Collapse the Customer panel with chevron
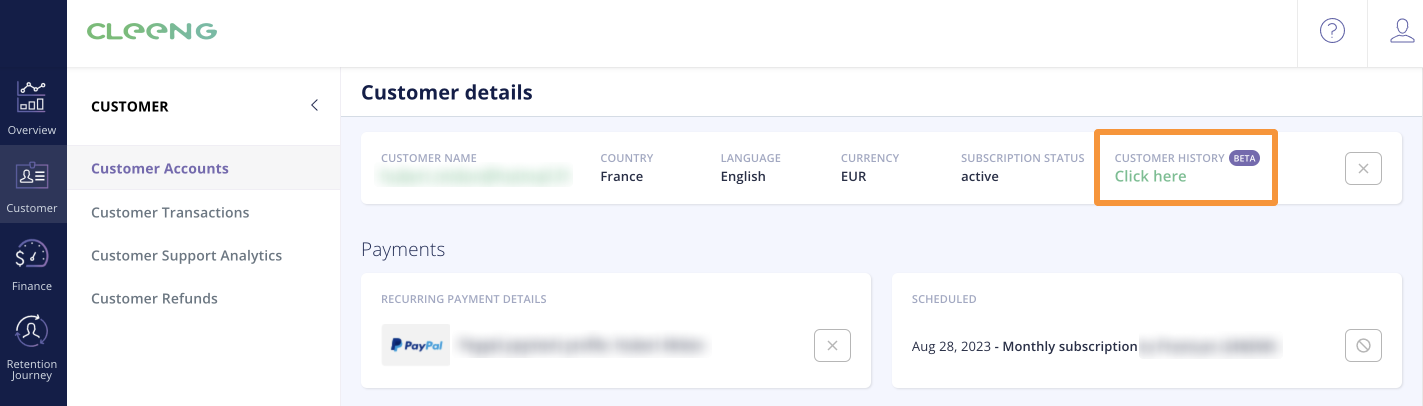This screenshot has width=1423, height=406. tap(314, 105)
